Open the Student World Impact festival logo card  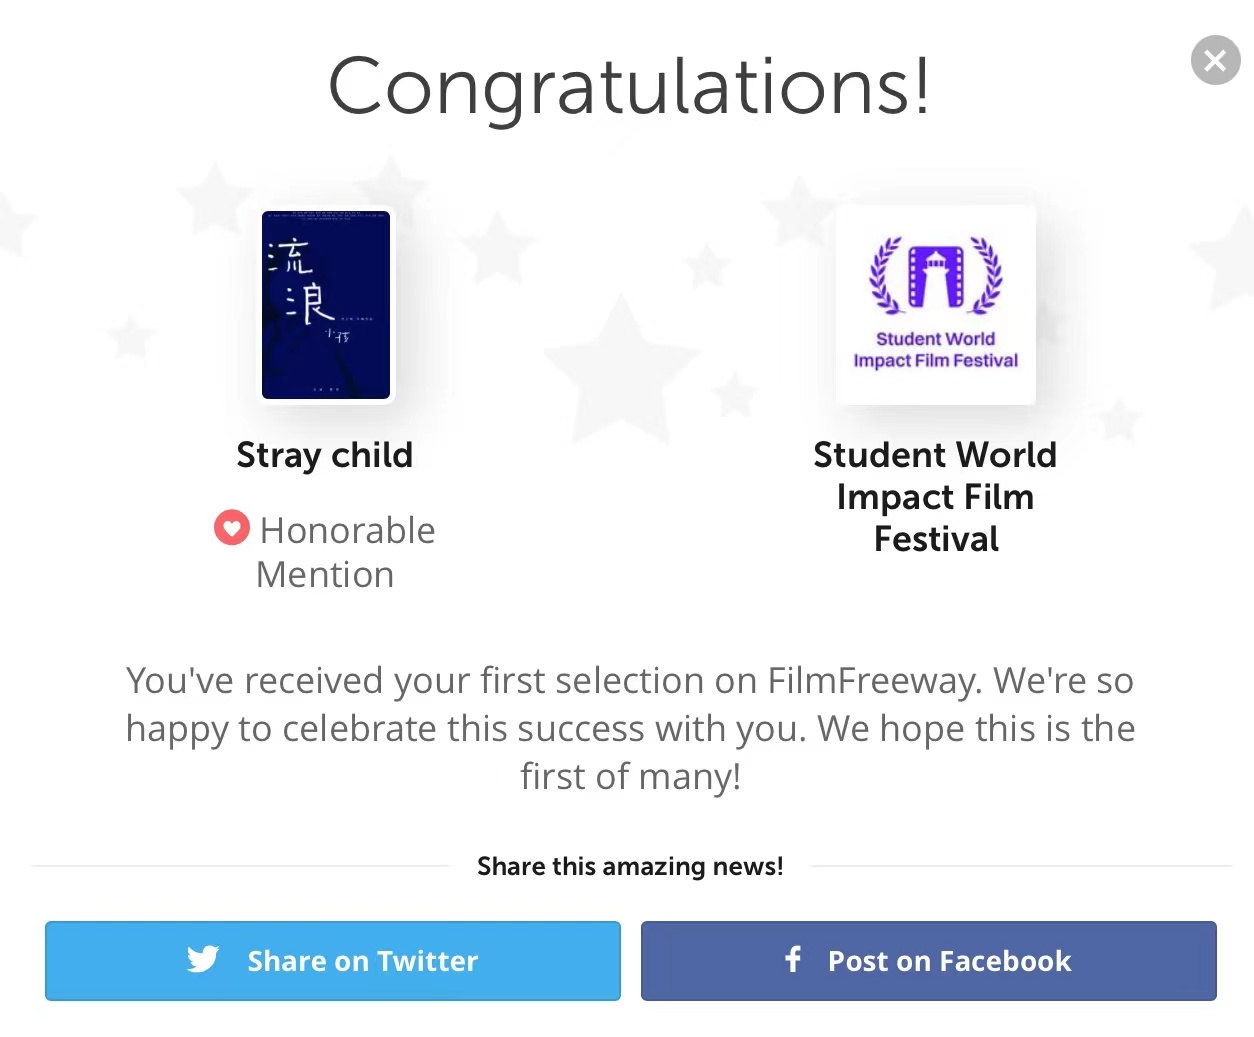click(x=935, y=305)
